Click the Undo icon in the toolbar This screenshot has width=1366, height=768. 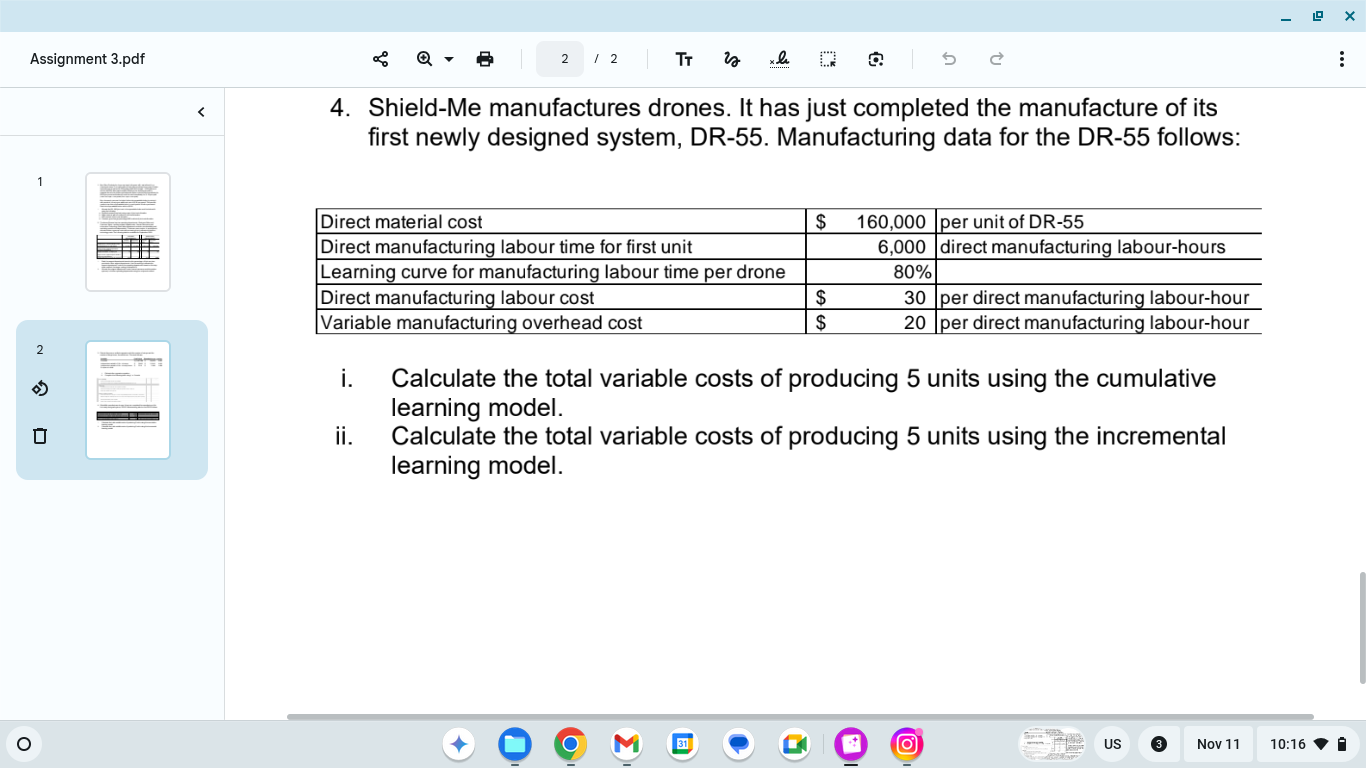948,59
